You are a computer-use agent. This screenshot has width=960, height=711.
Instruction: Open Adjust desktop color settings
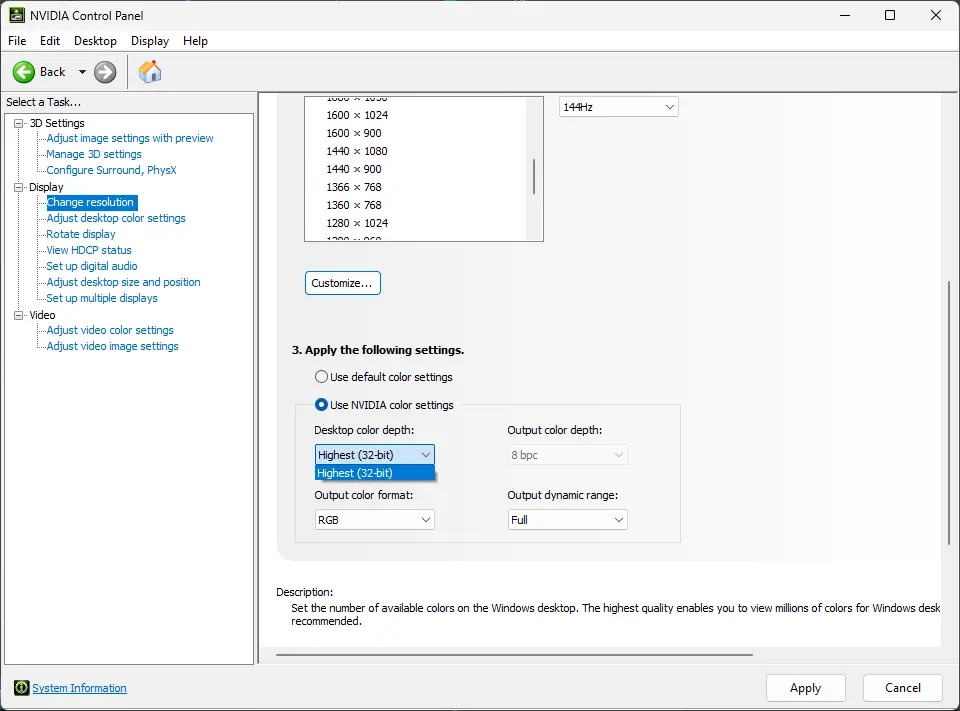(x=116, y=218)
